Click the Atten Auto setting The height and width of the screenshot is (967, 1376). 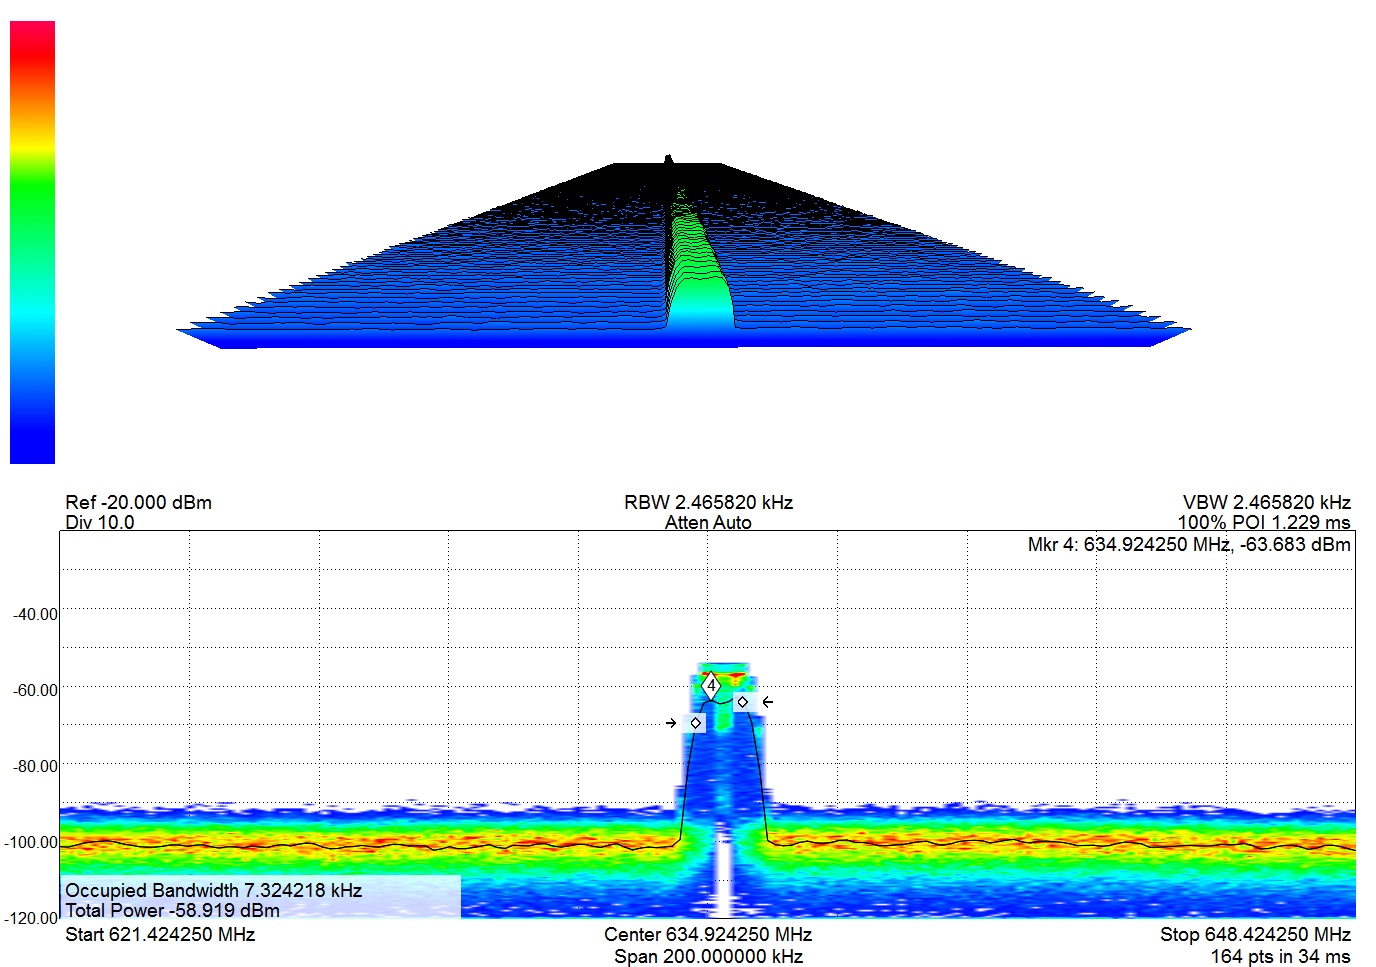pyautogui.click(x=708, y=522)
